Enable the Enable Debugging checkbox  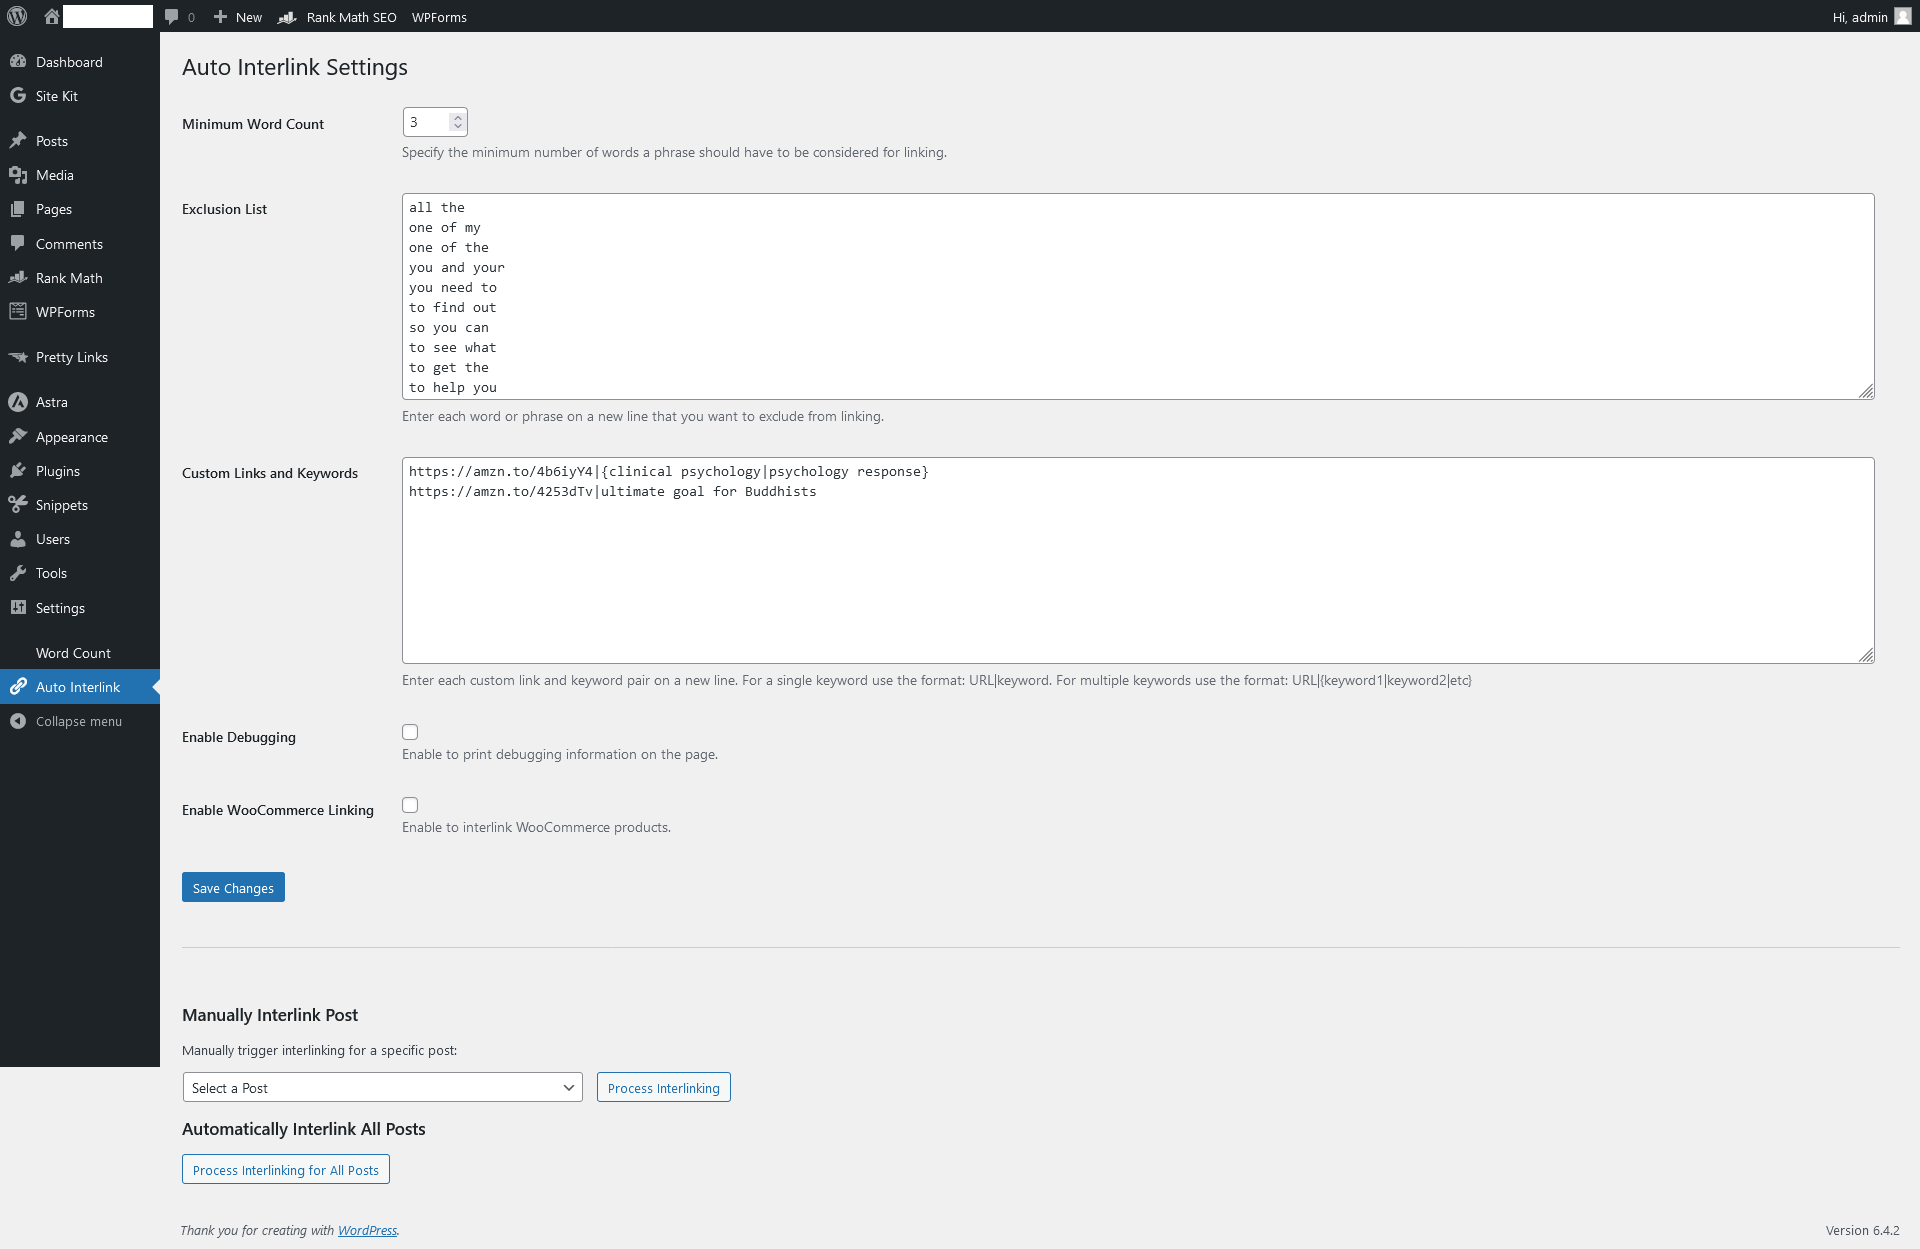pos(410,731)
